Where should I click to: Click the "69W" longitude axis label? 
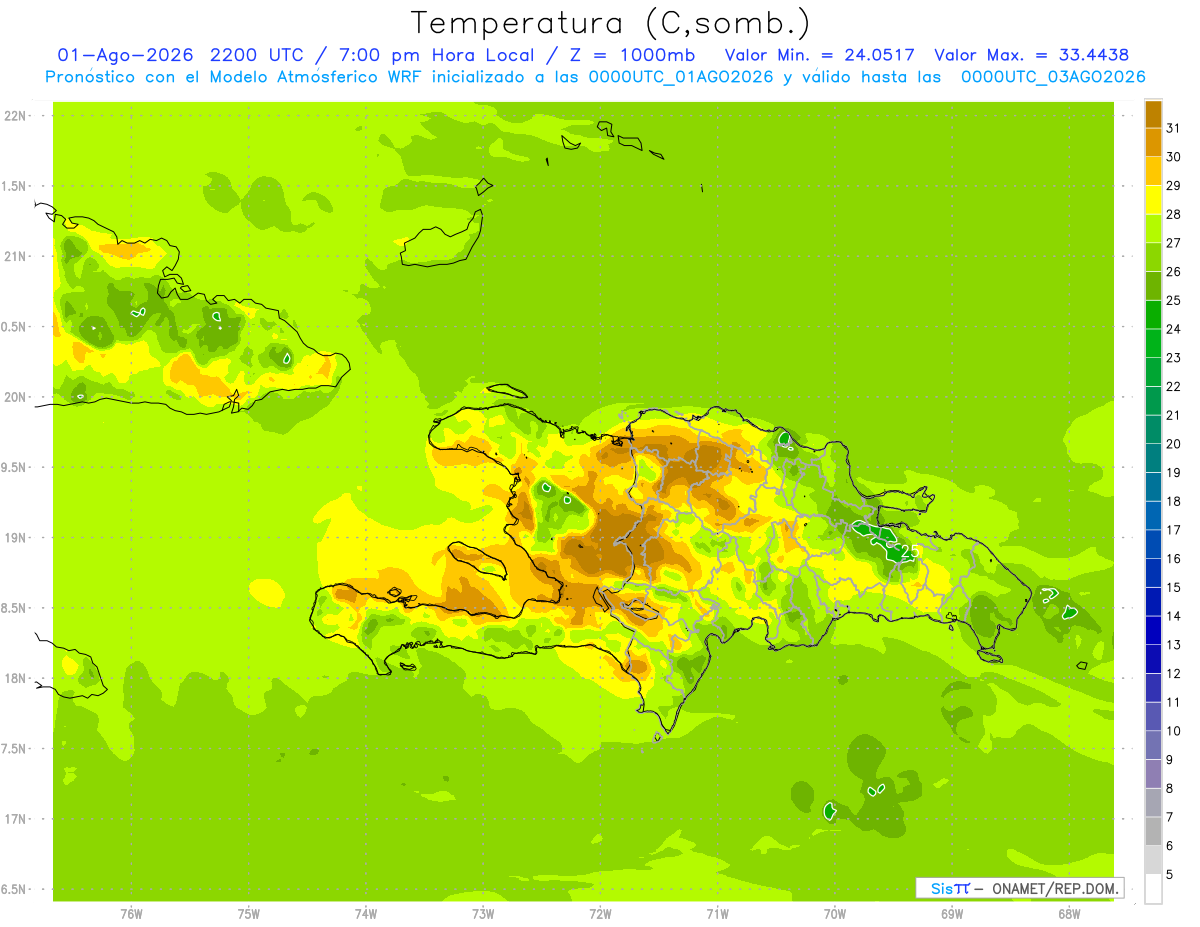(952, 914)
